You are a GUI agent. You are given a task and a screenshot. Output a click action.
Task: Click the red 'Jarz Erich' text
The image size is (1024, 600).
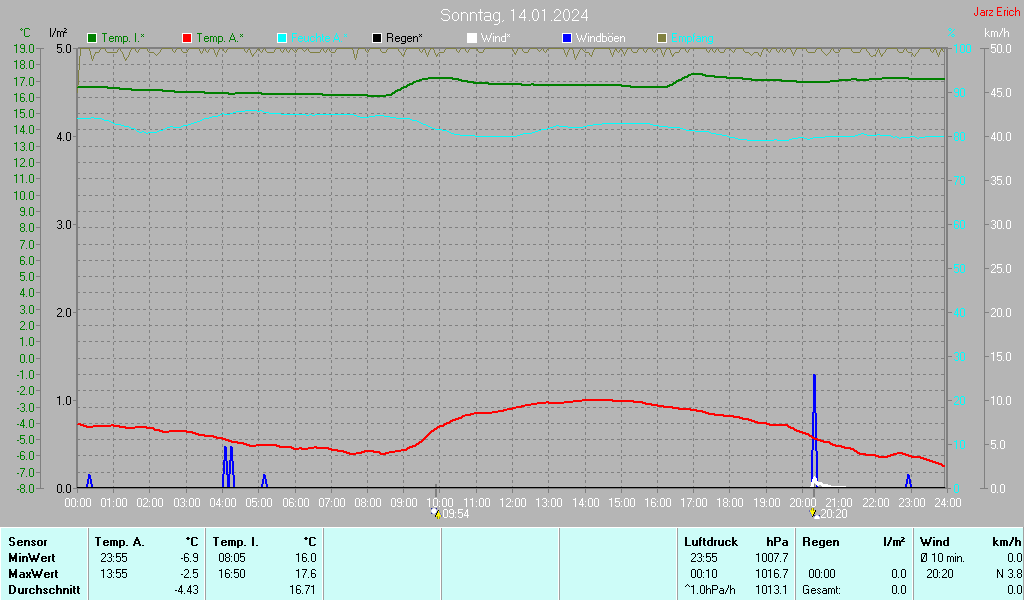tap(997, 12)
